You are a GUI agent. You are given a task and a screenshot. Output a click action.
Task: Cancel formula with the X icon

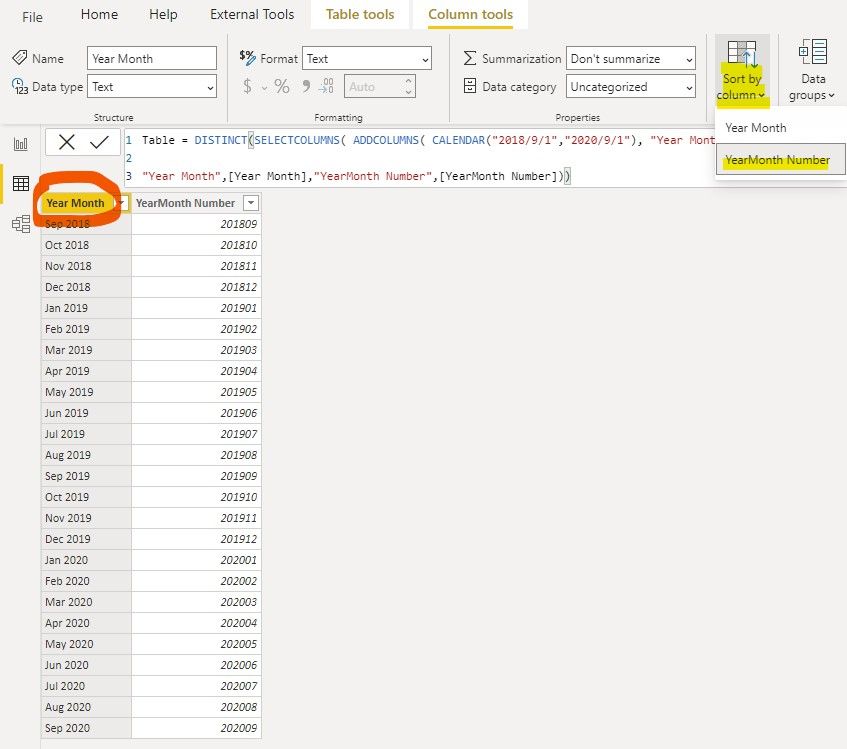pos(66,142)
